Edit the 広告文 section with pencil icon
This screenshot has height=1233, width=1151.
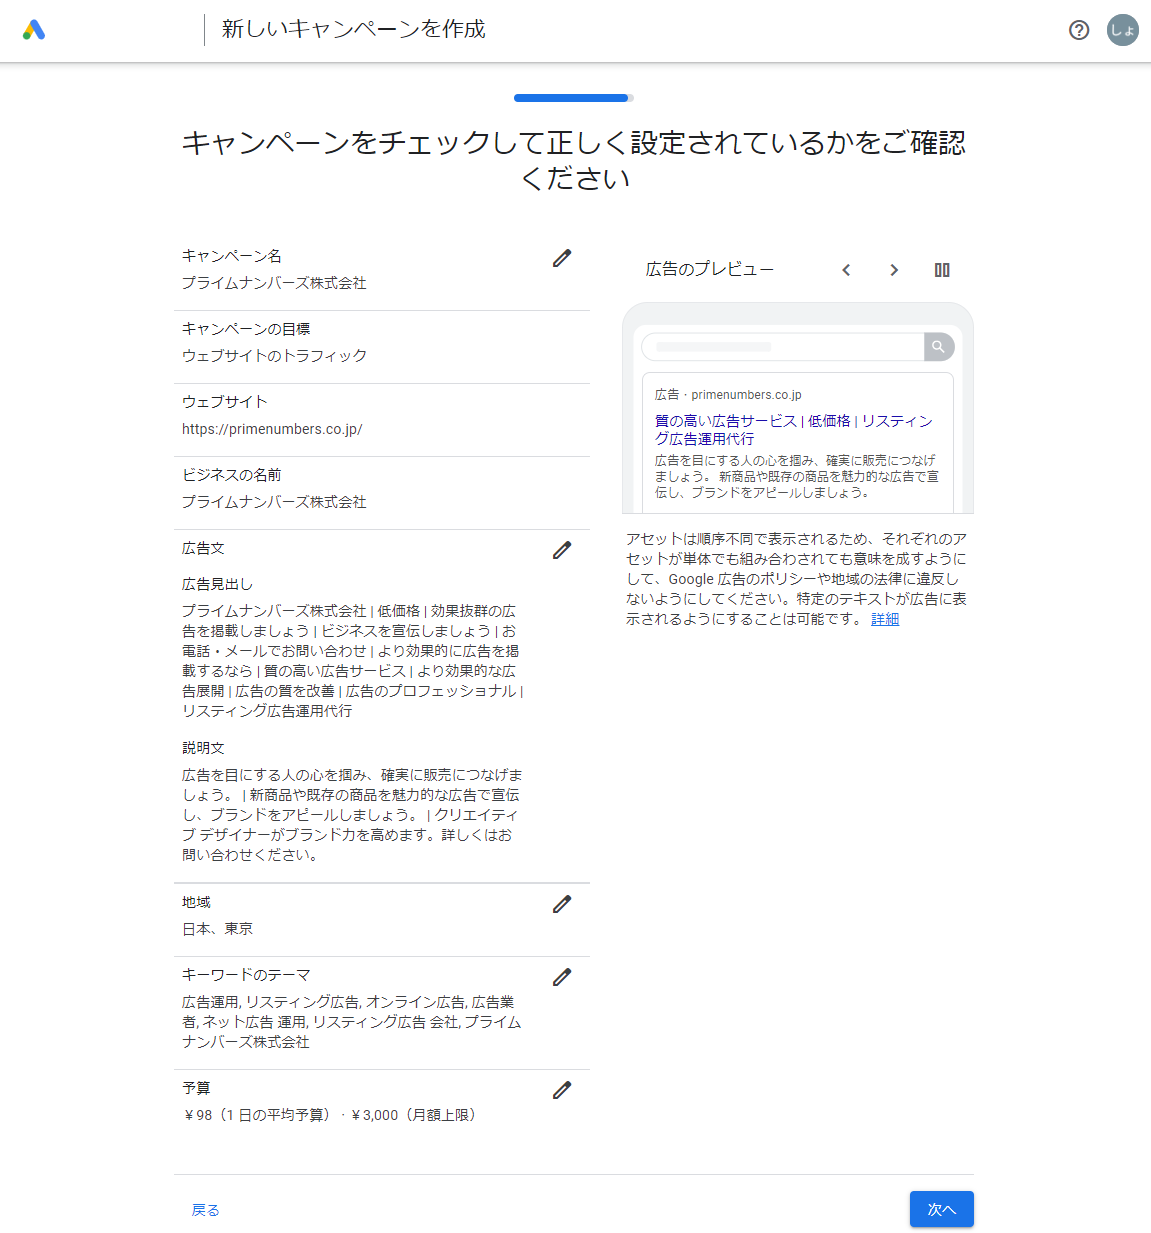coord(562,551)
